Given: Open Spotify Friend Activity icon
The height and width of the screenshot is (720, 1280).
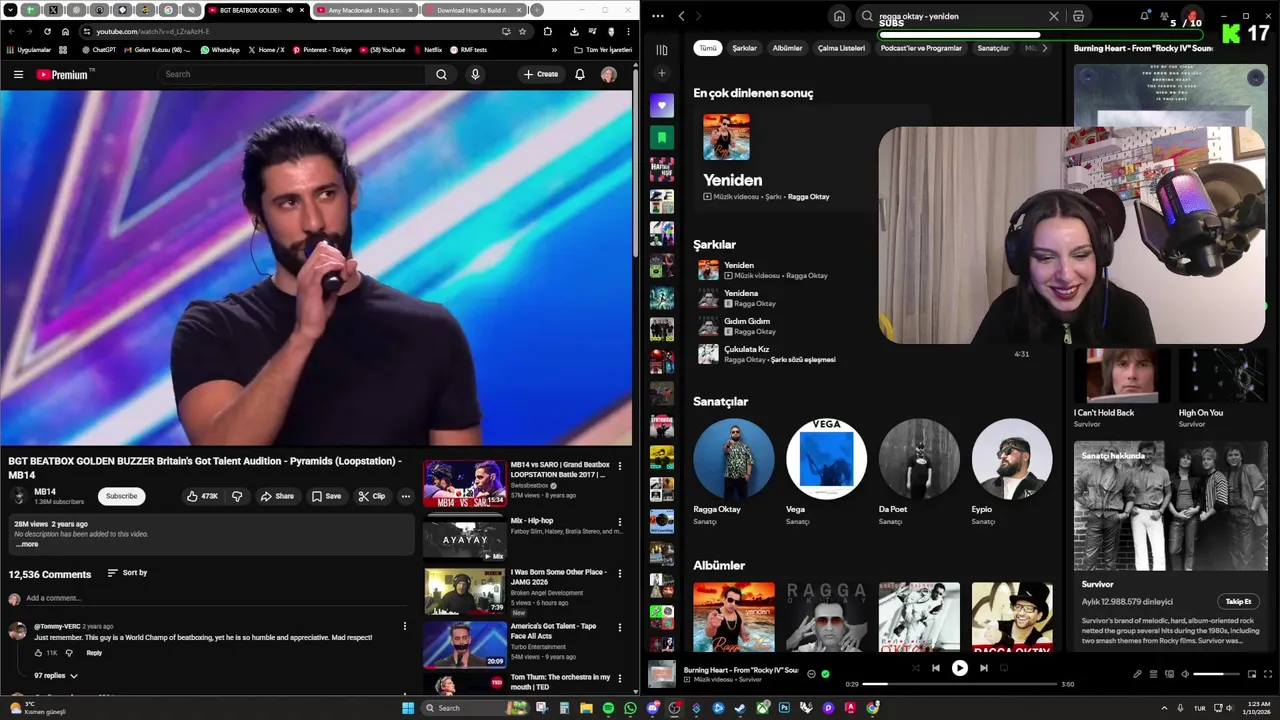Looking at the screenshot, I should tap(1165, 16).
